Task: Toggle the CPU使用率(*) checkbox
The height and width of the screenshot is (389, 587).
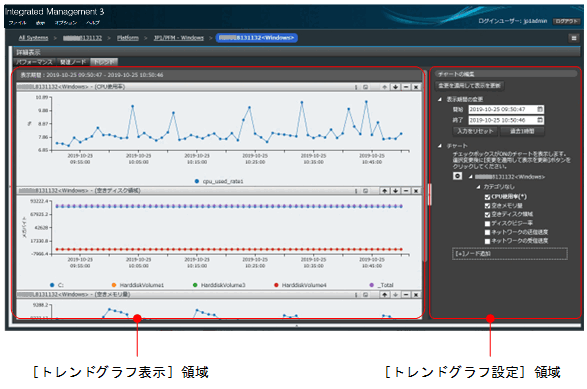Action: [x=487, y=197]
